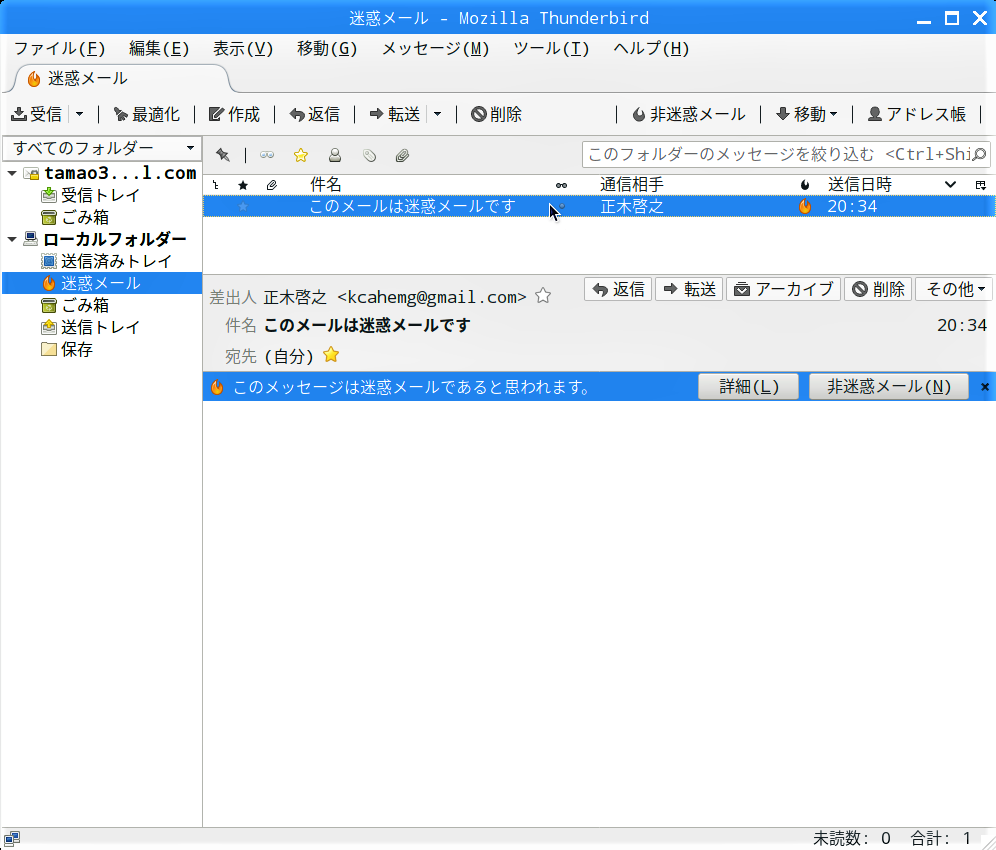Open the 受信 dropdown arrow

coord(79,114)
